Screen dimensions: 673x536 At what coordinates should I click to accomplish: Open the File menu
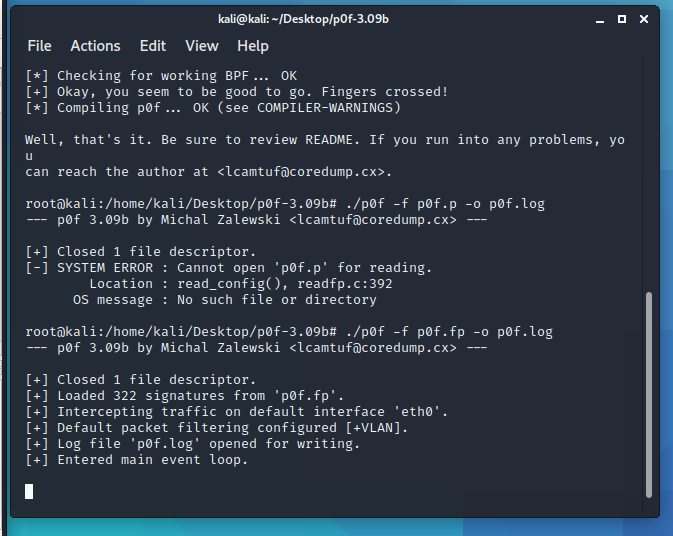coord(40,46)
